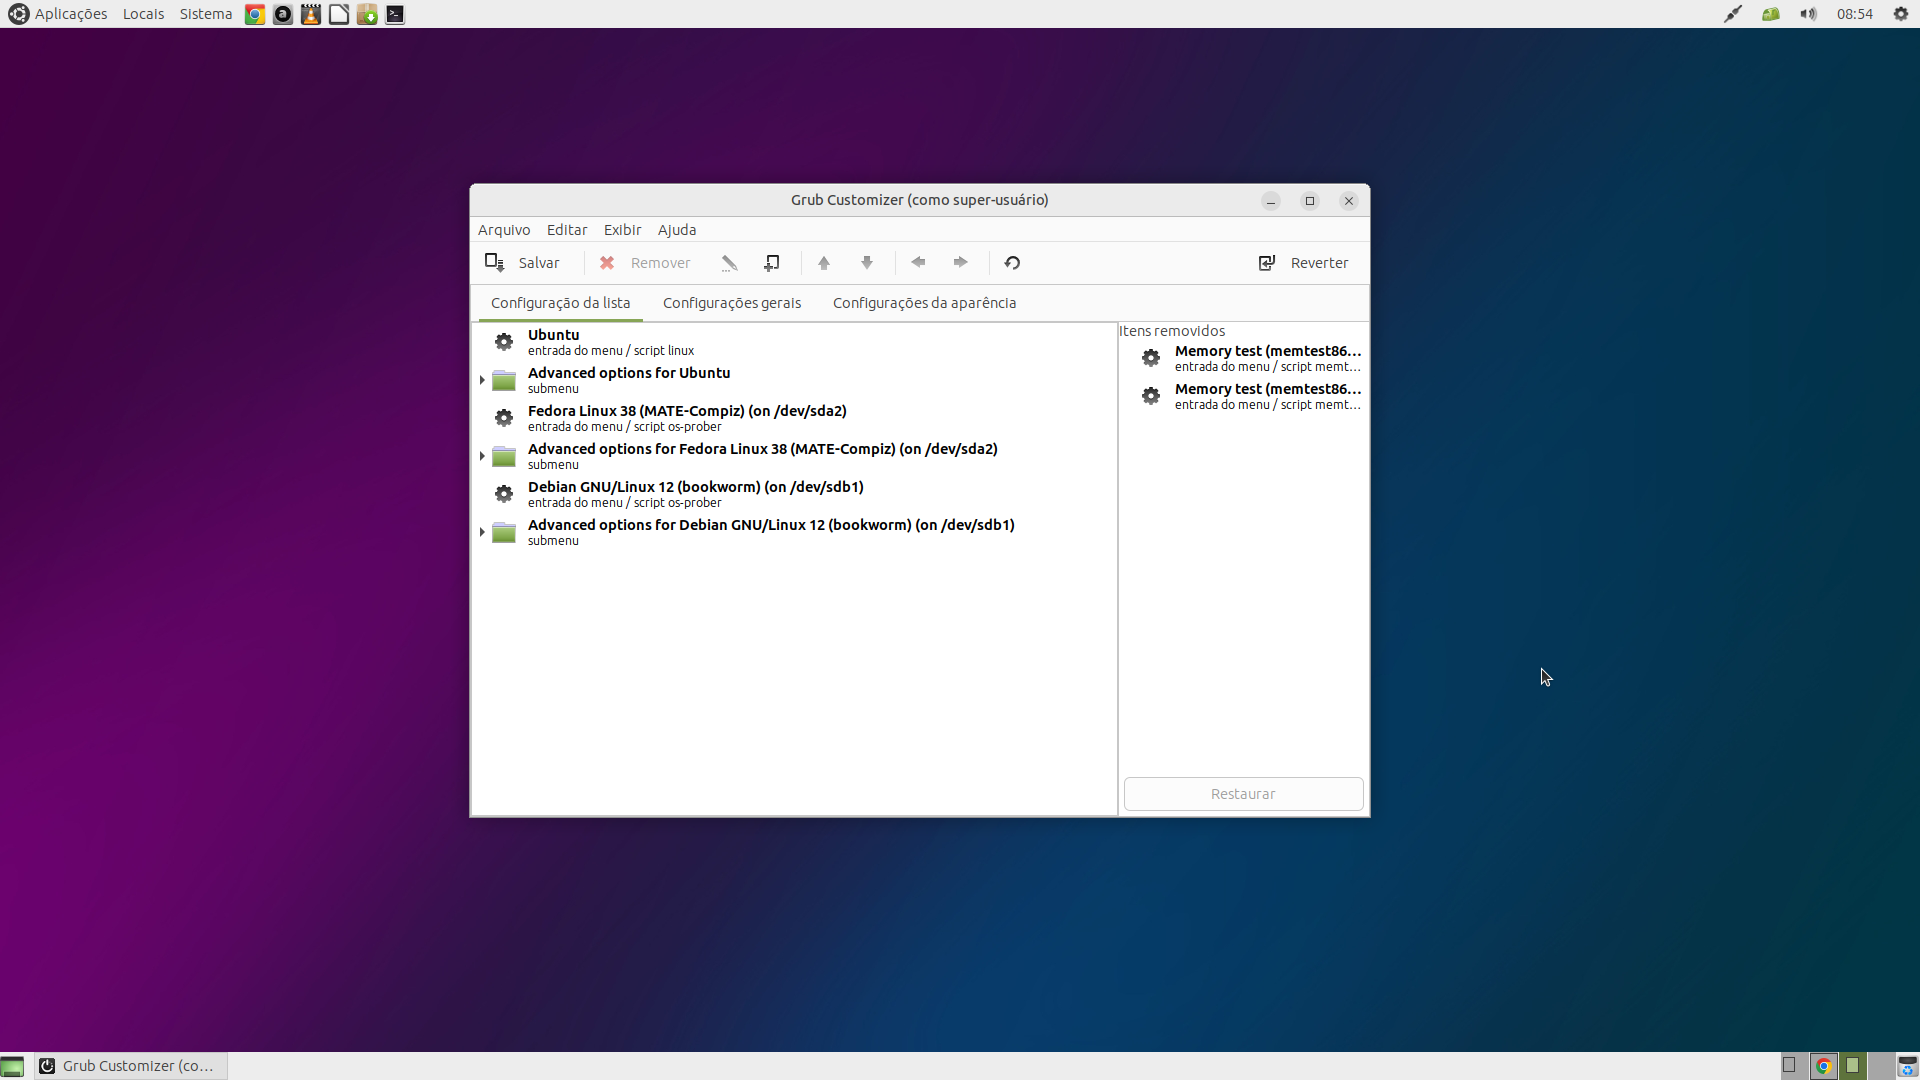Minimize the Grub Customizer window
Image resolution: width=1920 pixels, height=1080 pixels.
1271,201
